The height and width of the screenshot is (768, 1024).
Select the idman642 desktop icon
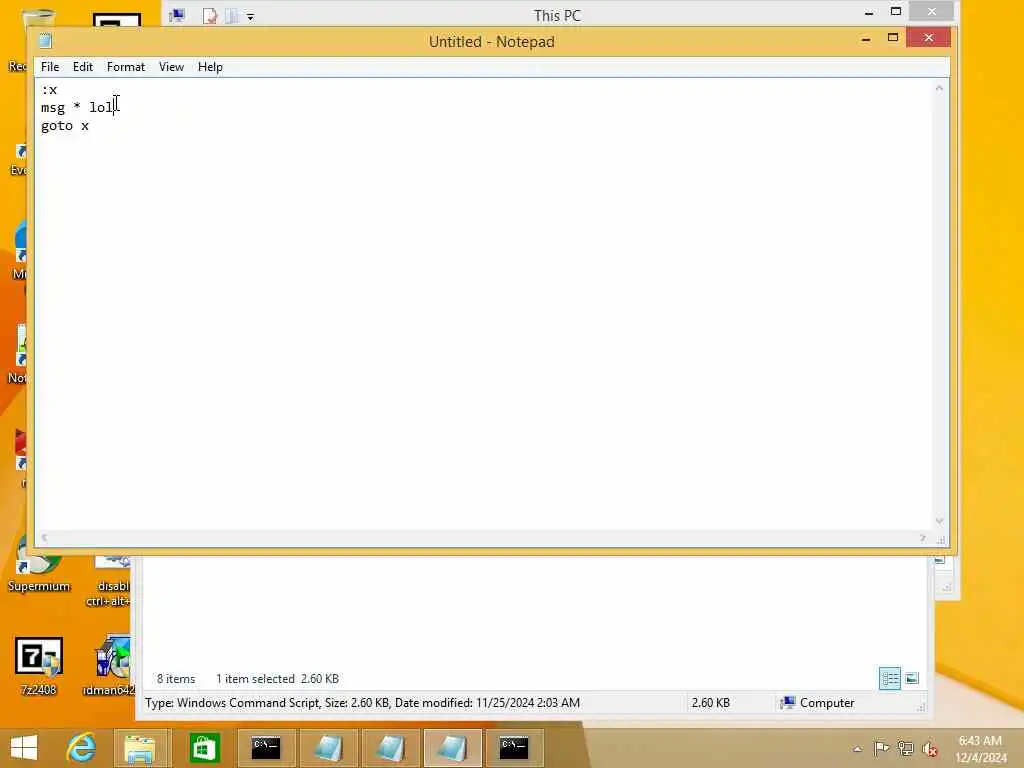tap(110, 666)
